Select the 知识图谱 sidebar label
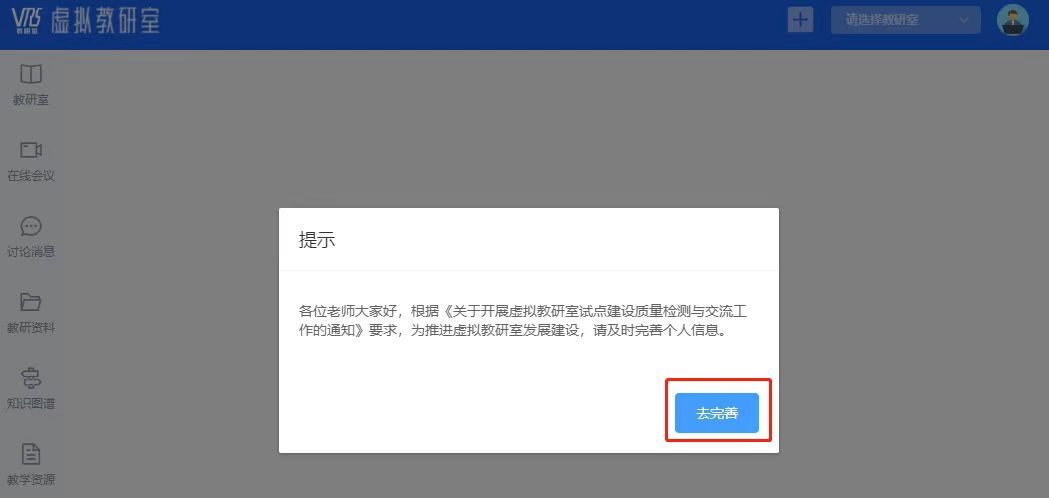Screen dimensions: 1049x498 [x=31, y=404]
